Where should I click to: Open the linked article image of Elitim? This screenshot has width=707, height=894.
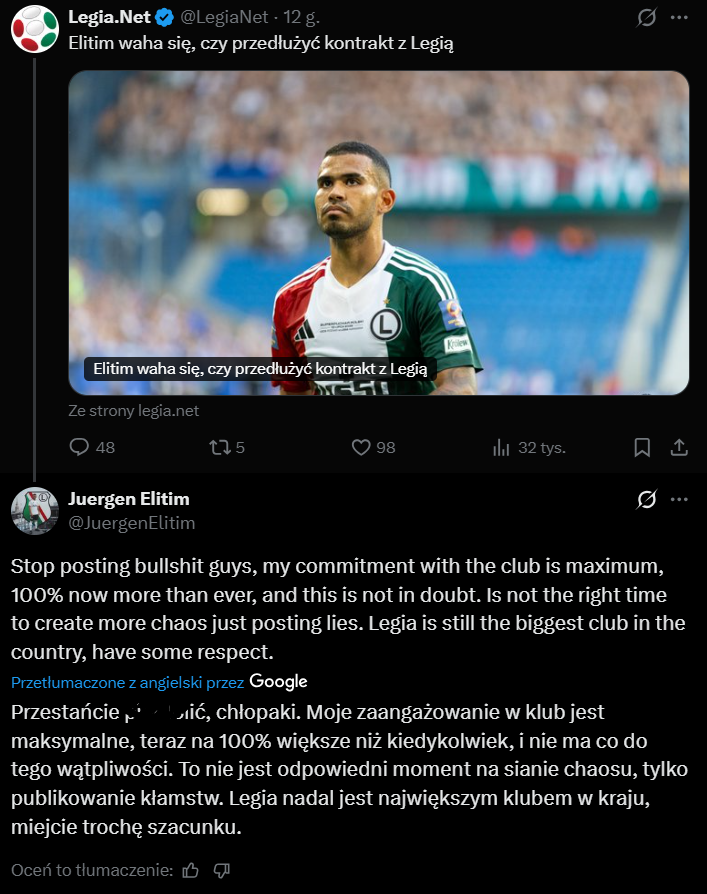click(378, 232)
